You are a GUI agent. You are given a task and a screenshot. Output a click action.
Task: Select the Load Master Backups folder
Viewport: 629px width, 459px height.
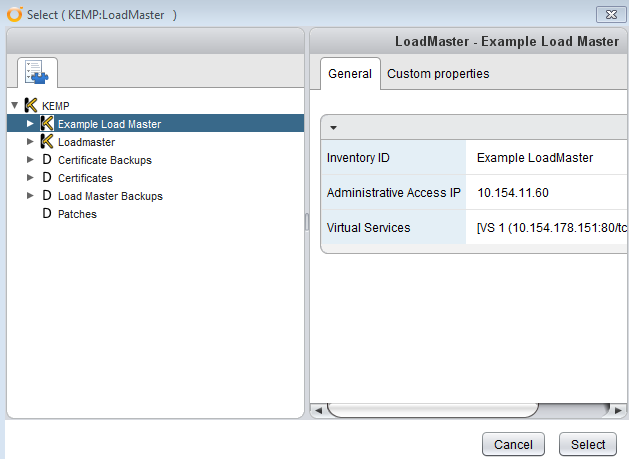110,196
